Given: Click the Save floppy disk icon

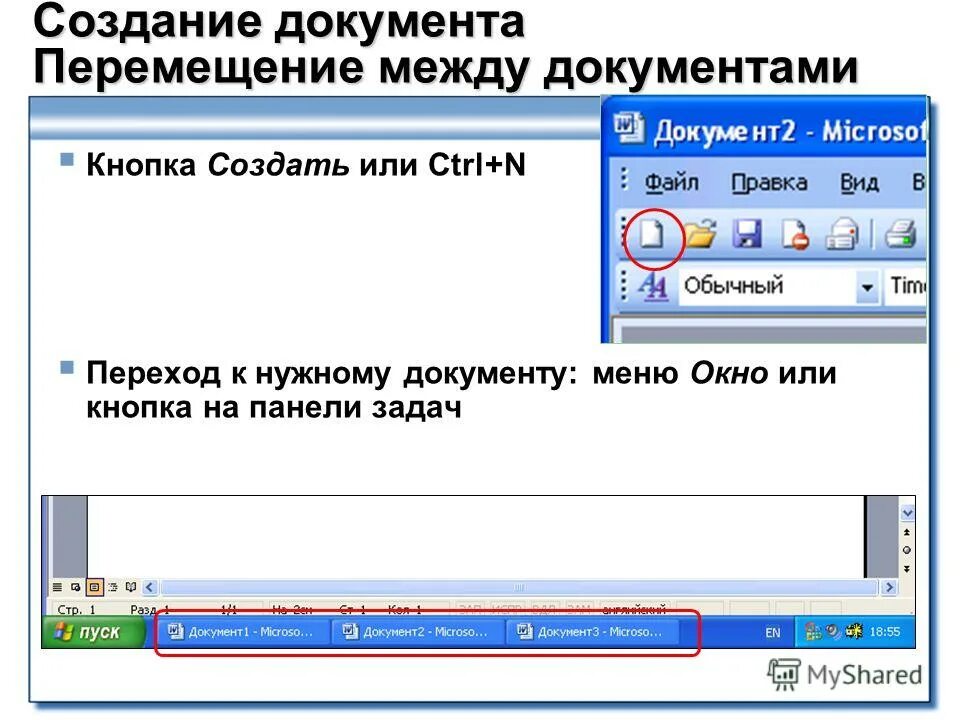Looking at the screenshot, I should click(x=747, y=234).
